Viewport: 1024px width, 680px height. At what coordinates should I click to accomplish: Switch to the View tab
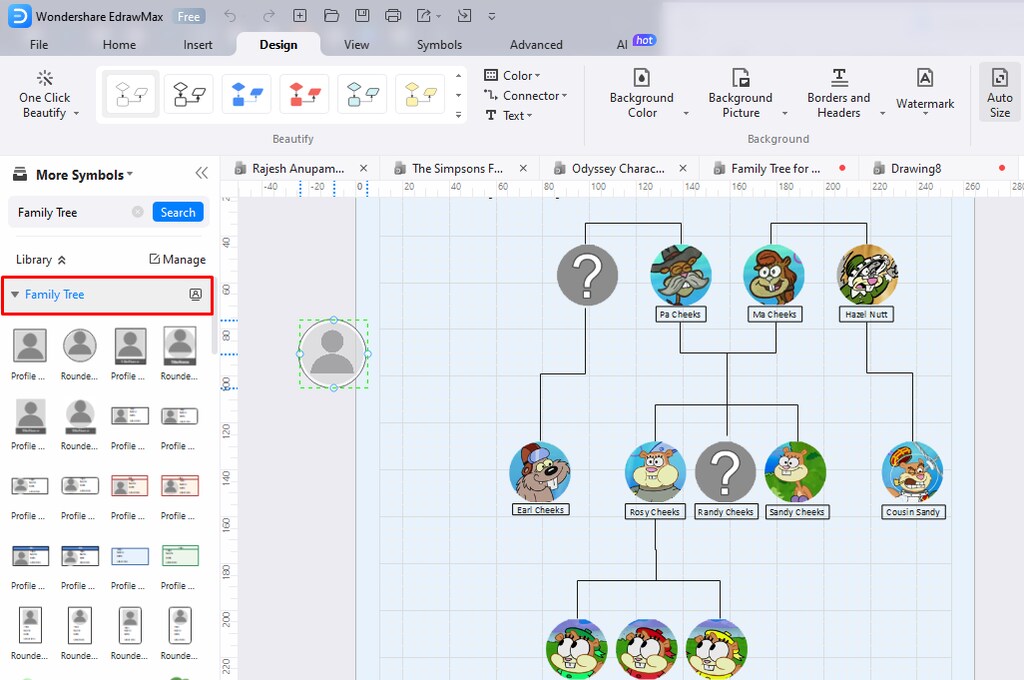point(357,44)
